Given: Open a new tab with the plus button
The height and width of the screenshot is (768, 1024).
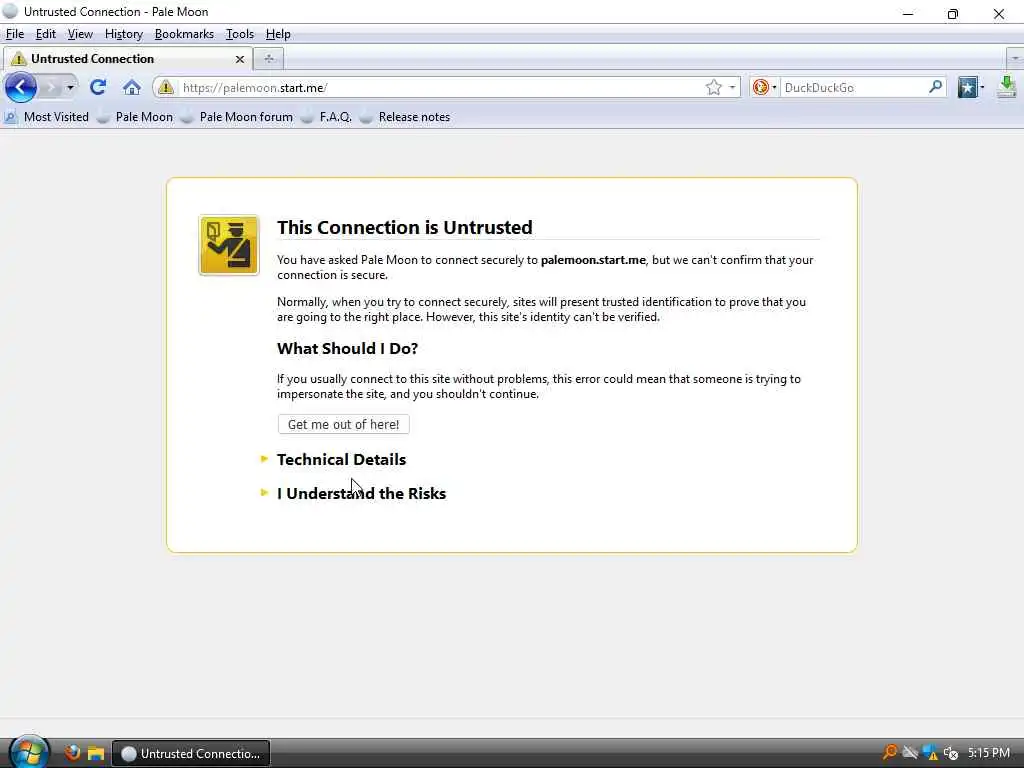Looking at the screenshot, I should (268, 59).
